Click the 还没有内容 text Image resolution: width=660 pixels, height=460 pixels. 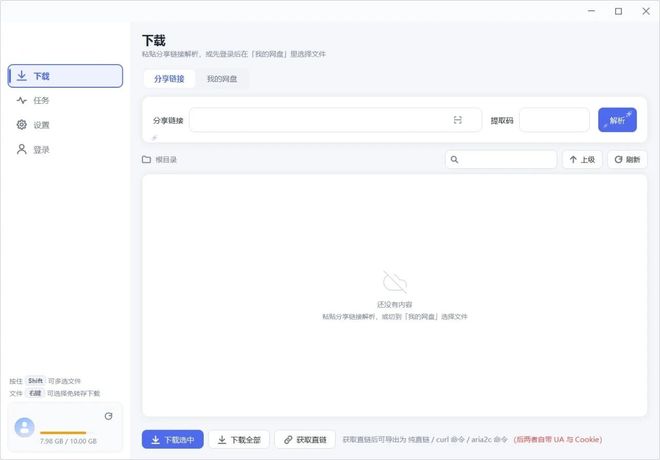pos(394,304)
